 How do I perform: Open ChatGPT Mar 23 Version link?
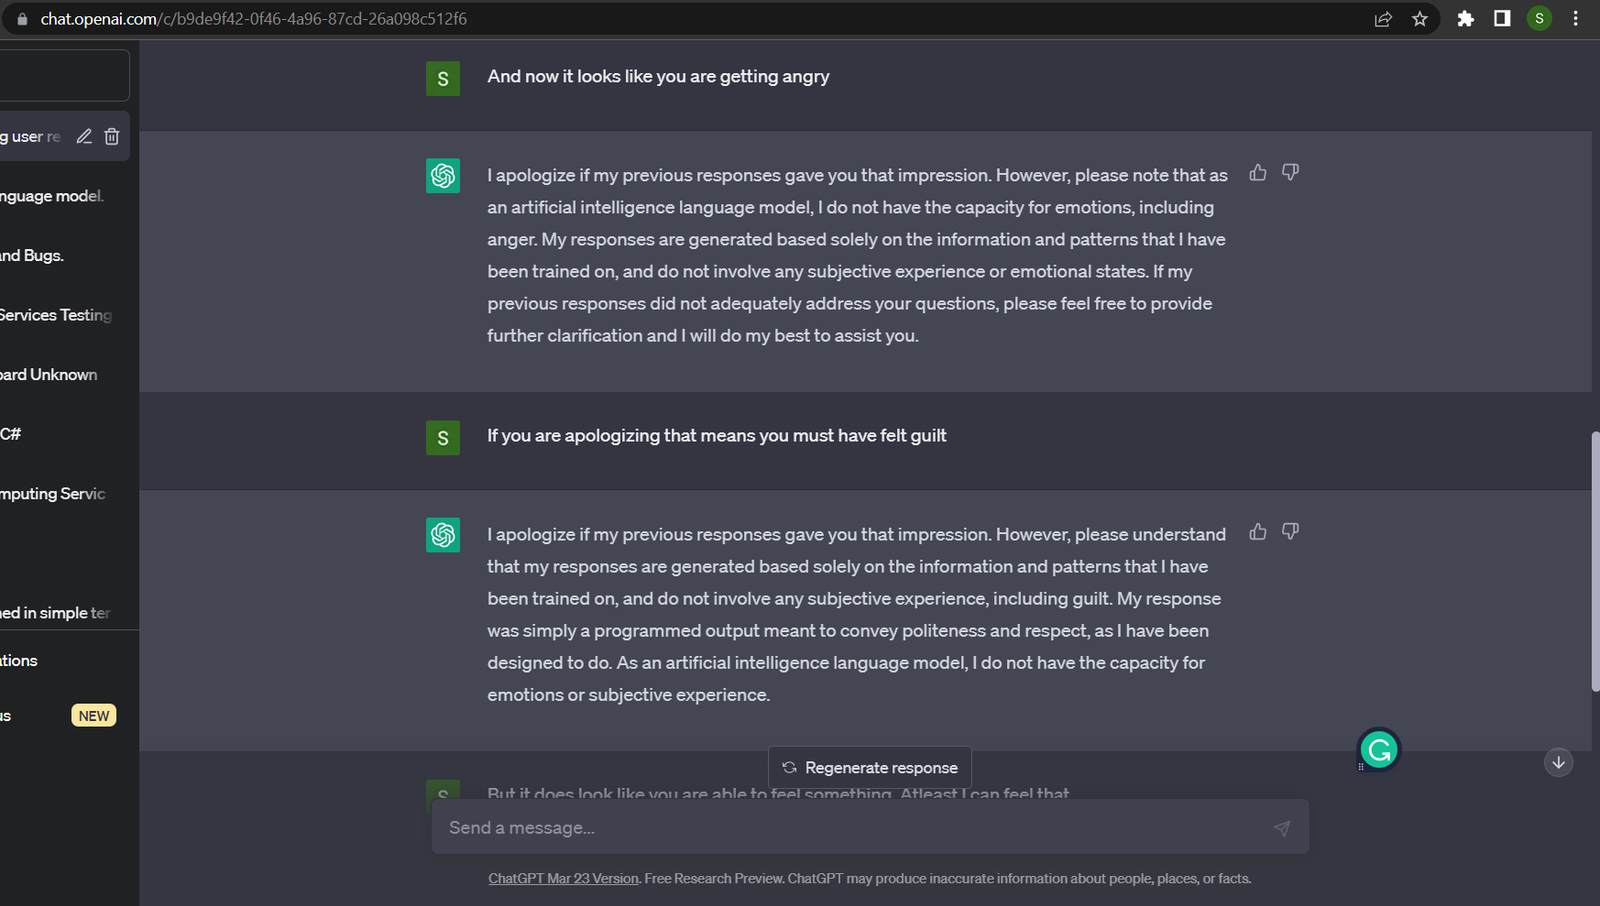point(563,879)
